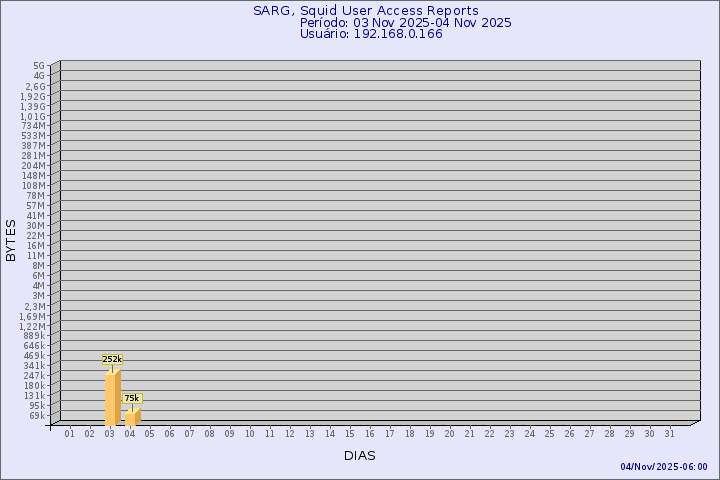This screenshot has height=480, width=720.
Task: Click the orange bar for day 04
Action: point(132,417)
